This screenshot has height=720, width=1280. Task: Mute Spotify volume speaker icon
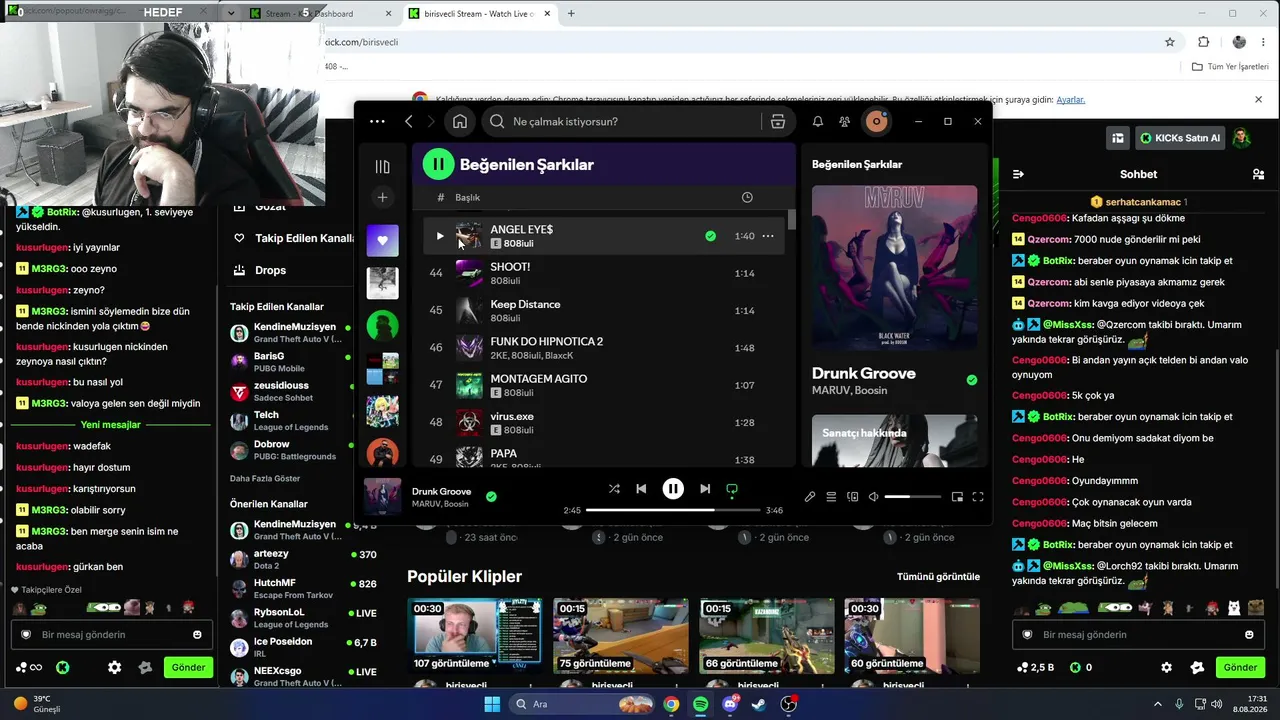click(x=873, y=497)
